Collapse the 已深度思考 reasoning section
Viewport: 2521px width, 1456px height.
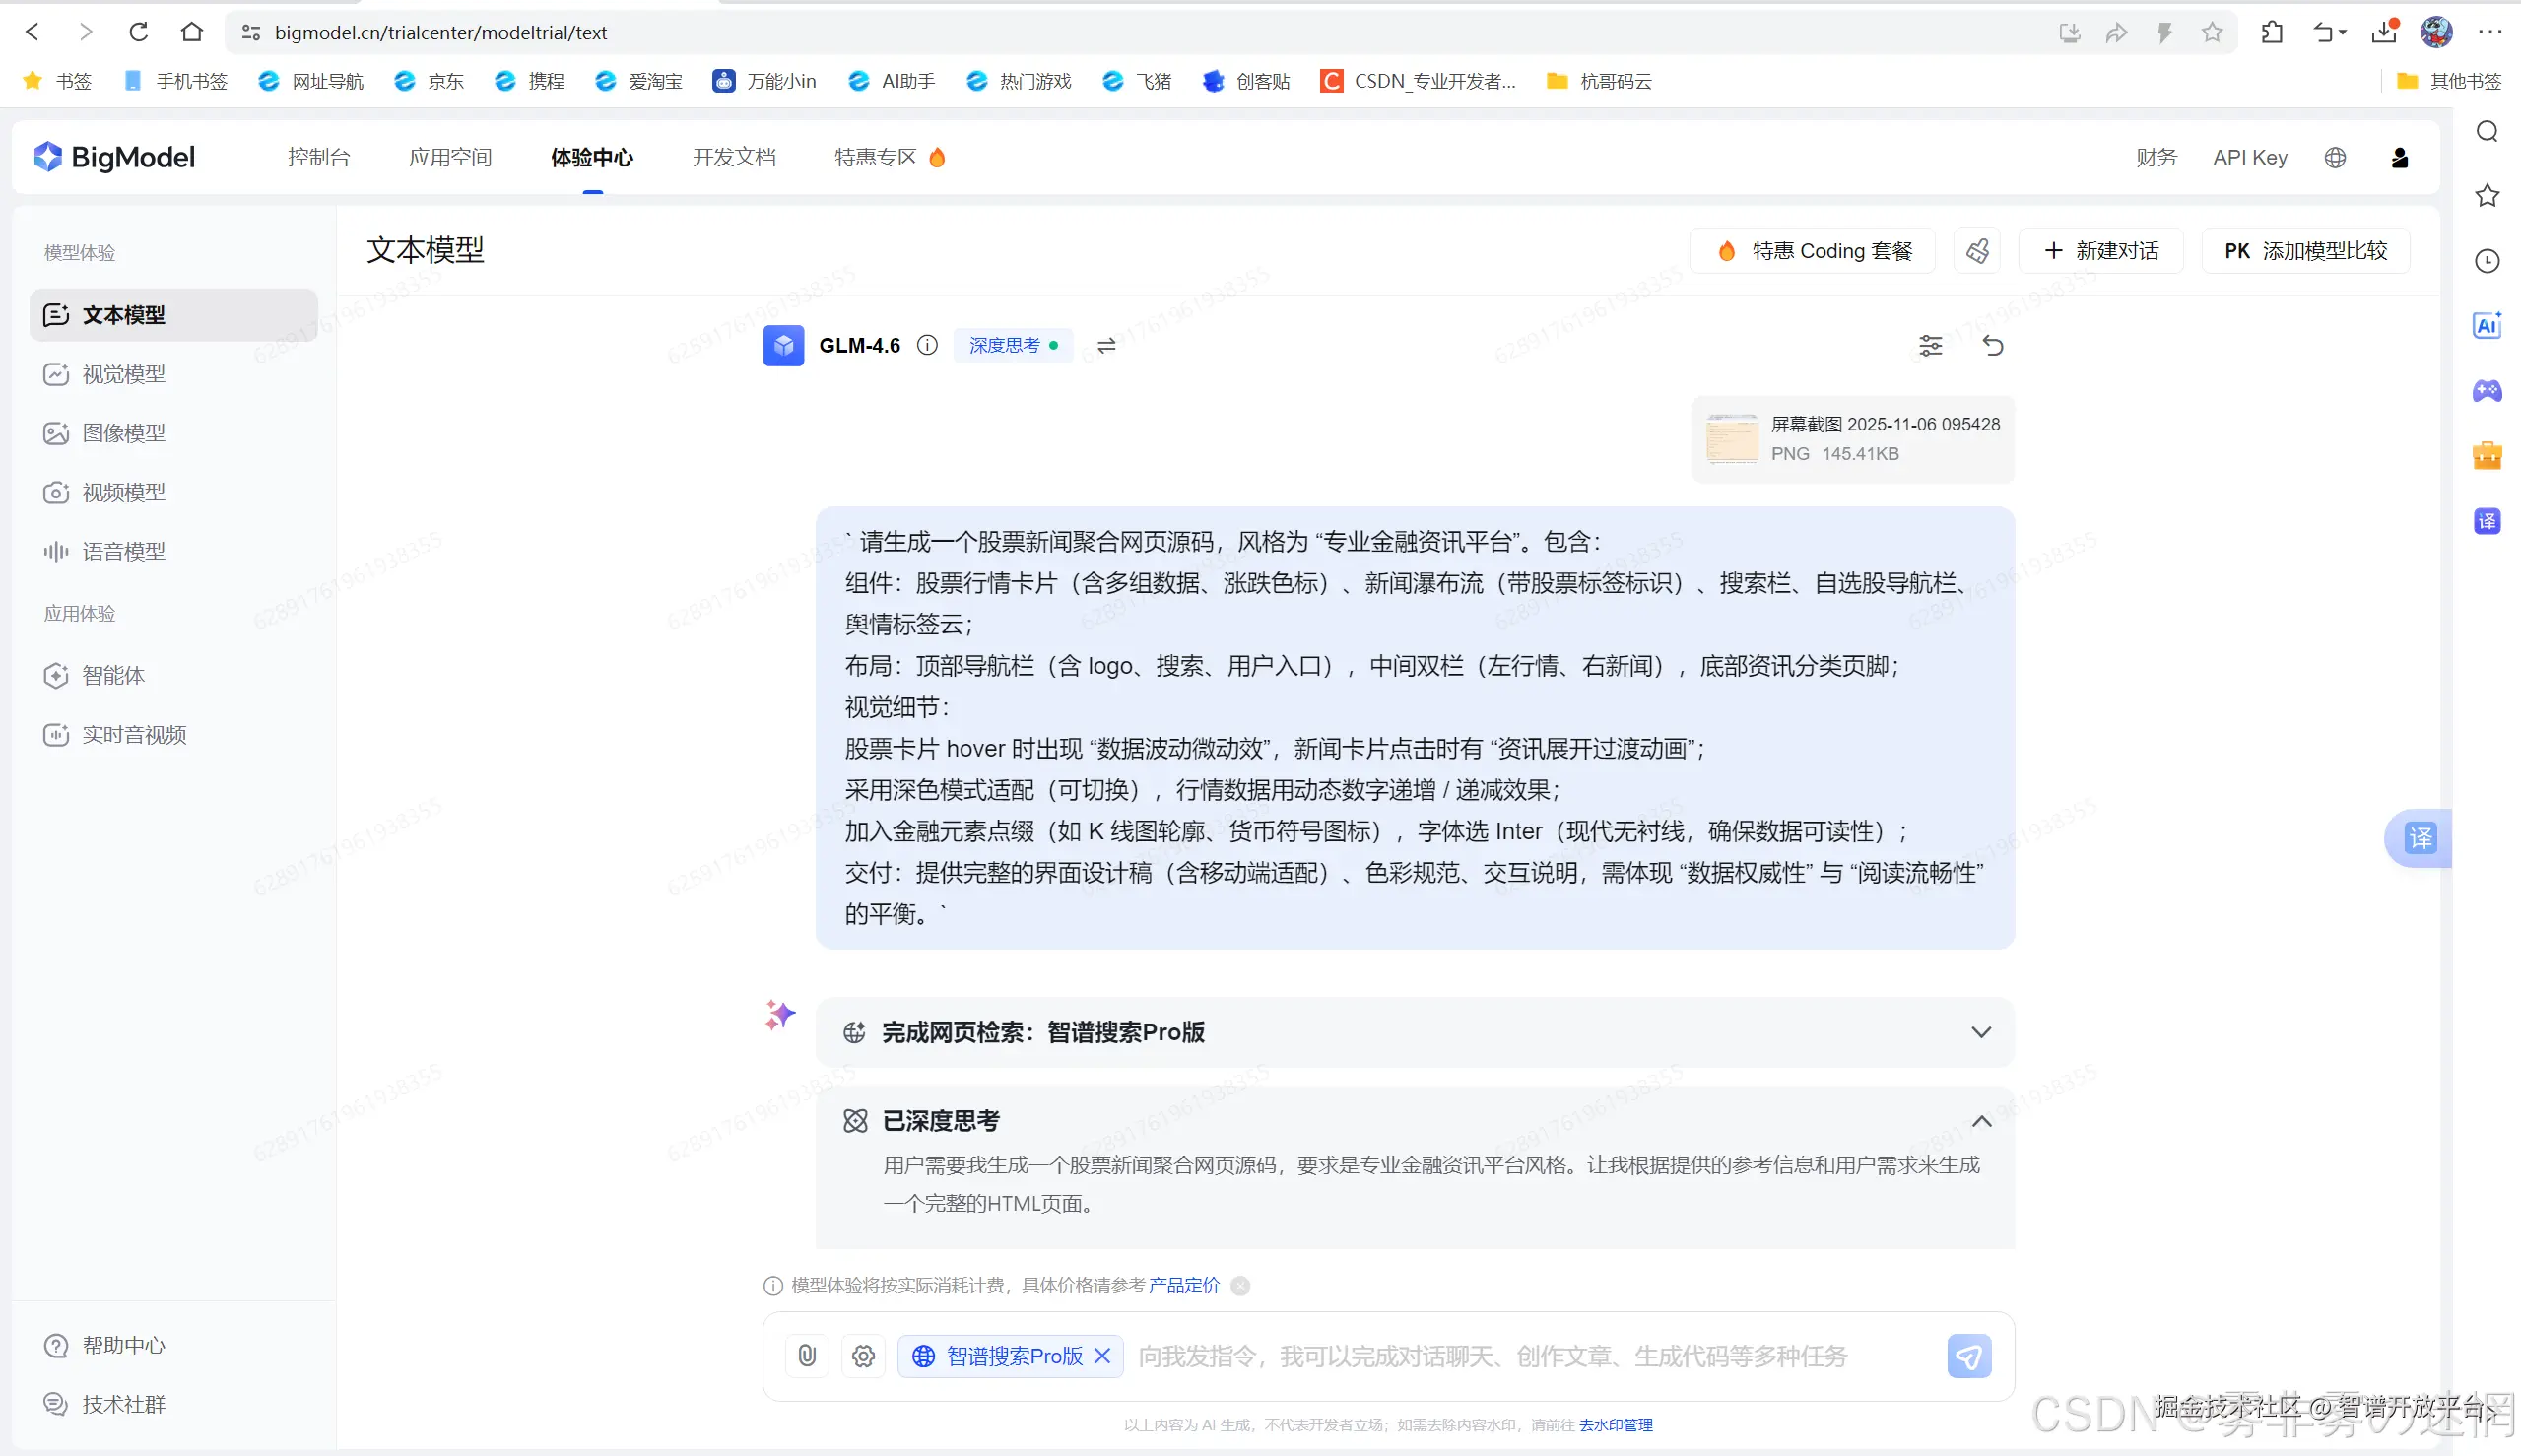(x=1980, y=1122)
